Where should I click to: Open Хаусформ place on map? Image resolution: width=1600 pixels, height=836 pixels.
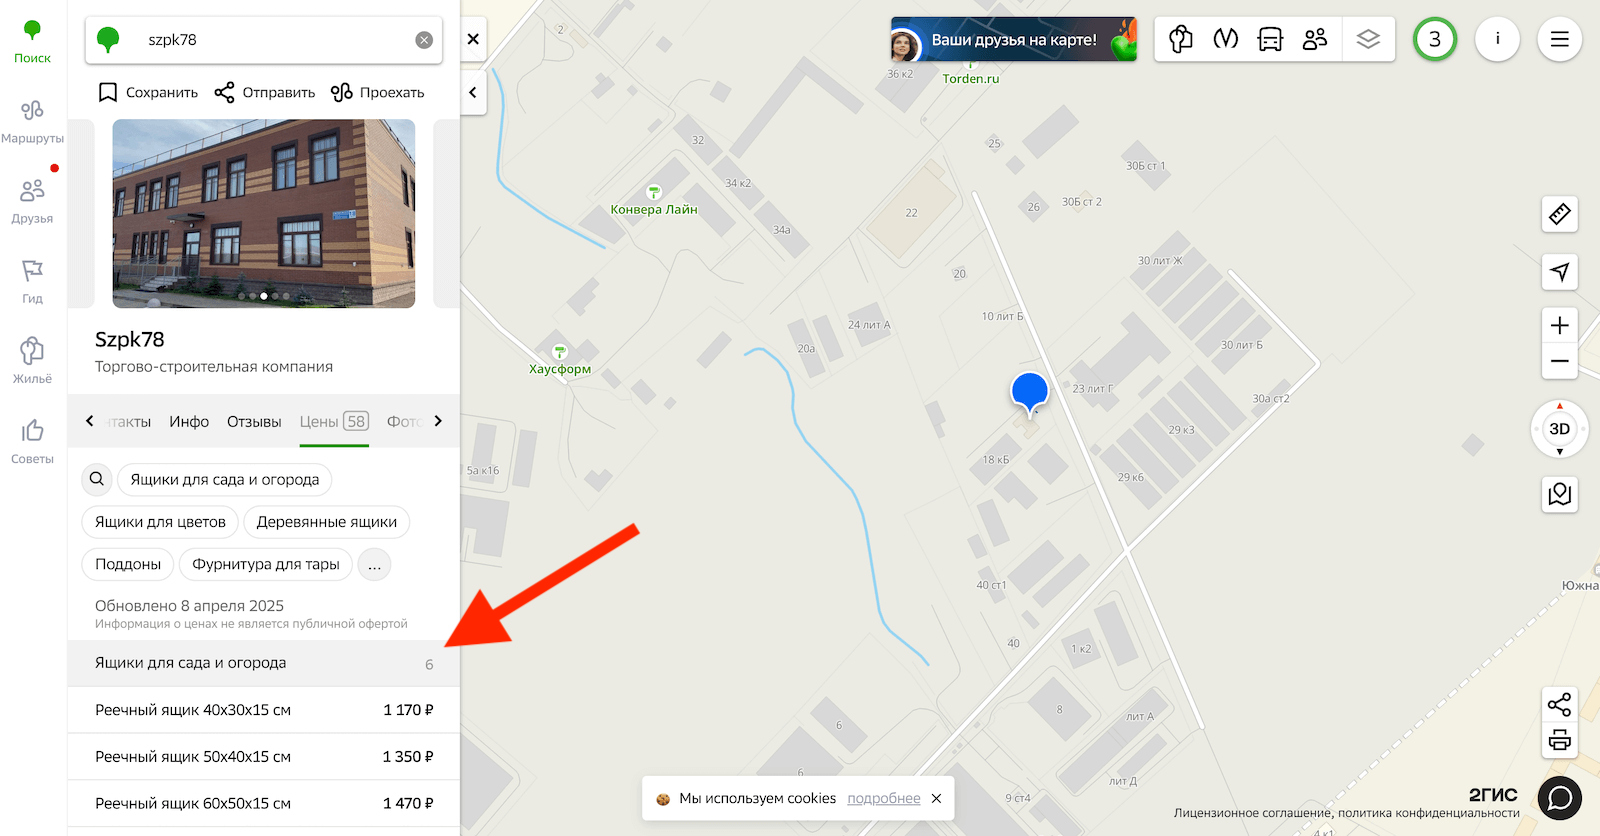[x=560, y=360]
